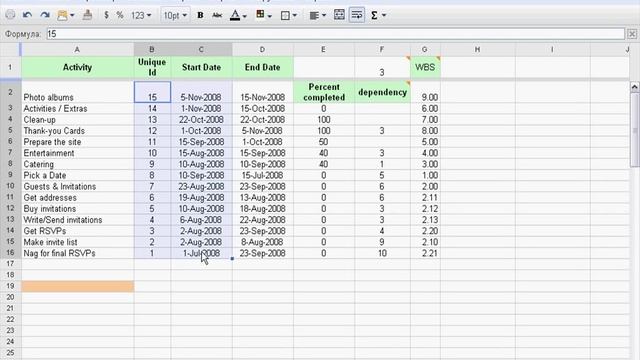Screen dimensions: 640x360
Task: Select the Get addresses cell
Action: tap(77, 198)
